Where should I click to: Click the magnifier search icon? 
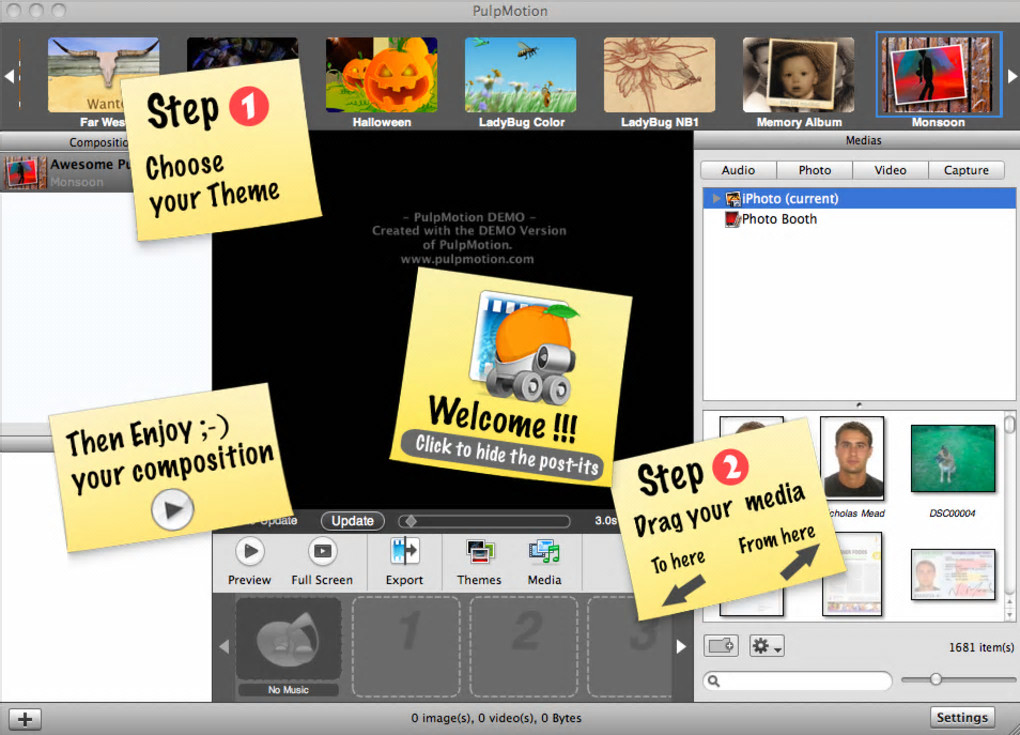(x=714, y=681)
